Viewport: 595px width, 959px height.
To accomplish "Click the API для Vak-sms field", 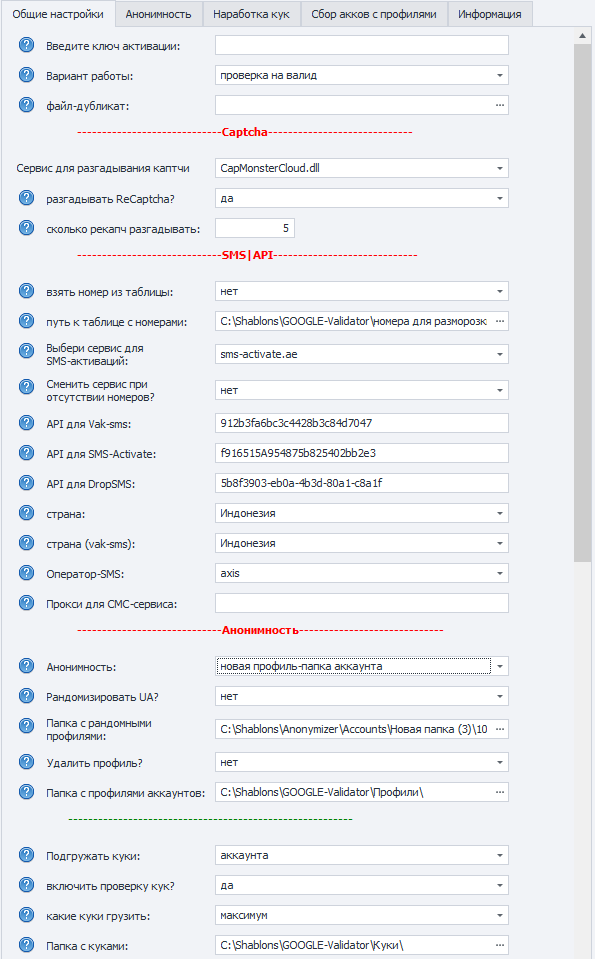I will tap(361, 423).
